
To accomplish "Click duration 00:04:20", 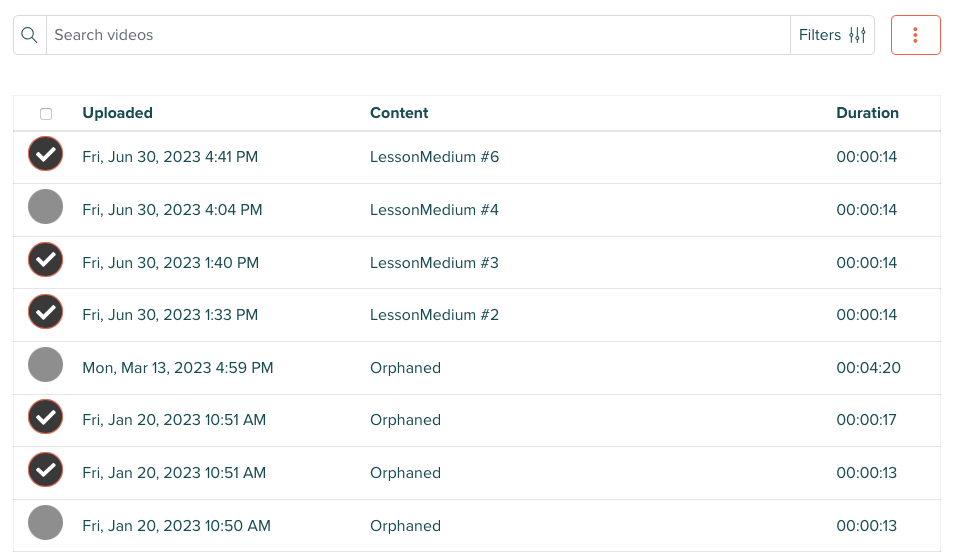I will point(868,368).
